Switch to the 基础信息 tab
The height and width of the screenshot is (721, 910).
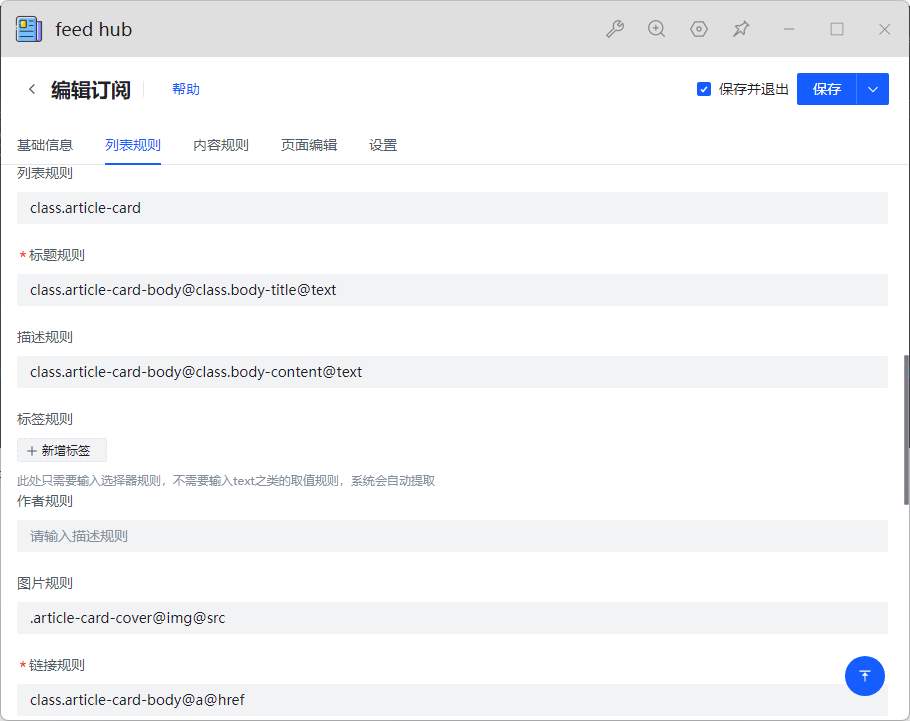pyautogui.click(x=45, y=145)
